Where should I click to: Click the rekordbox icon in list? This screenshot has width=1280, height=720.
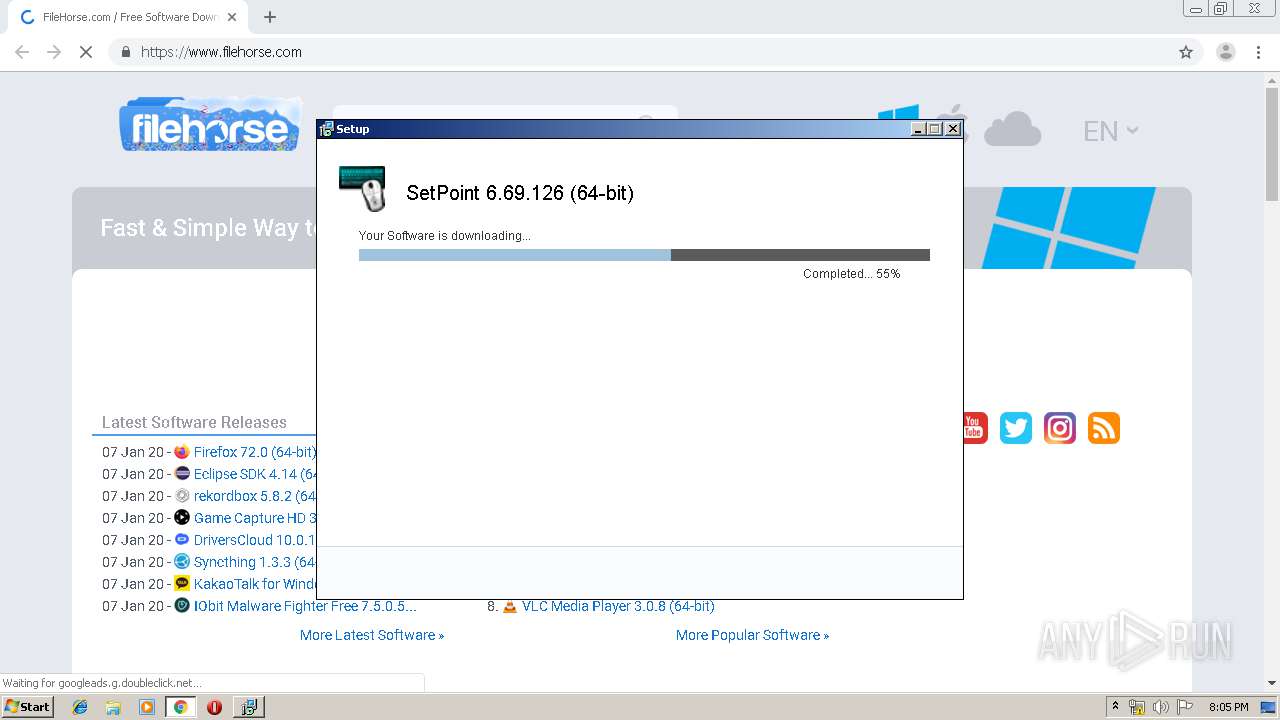[182, 496]
